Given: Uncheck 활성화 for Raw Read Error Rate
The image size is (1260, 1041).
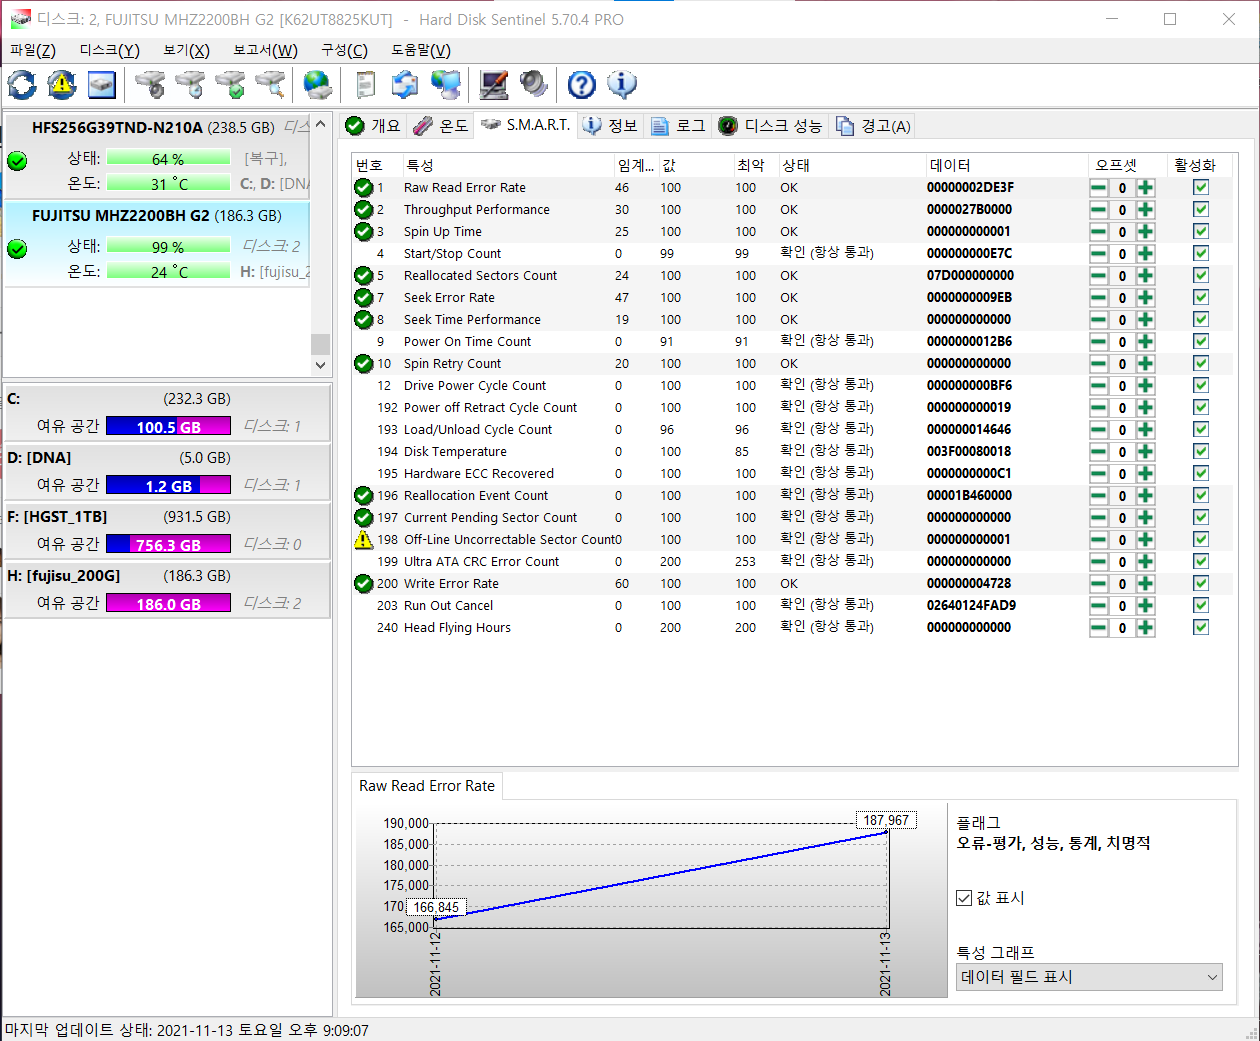Looking at the screenshot, I should point(1201,188).
